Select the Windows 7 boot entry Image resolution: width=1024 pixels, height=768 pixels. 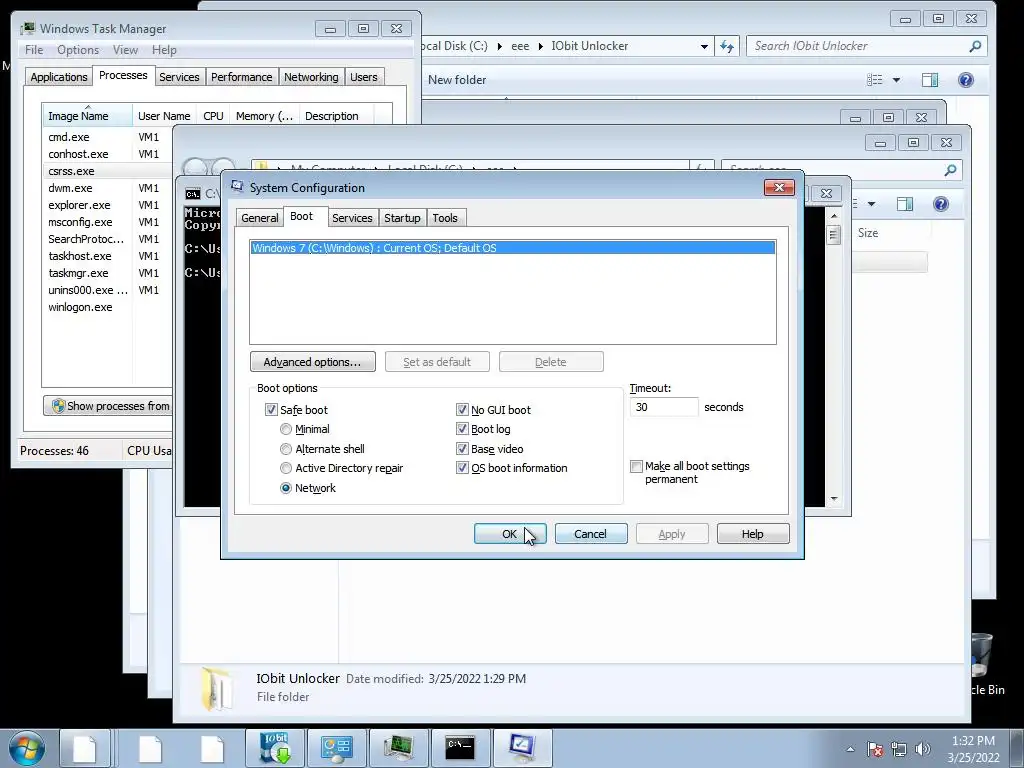[513, 248]
